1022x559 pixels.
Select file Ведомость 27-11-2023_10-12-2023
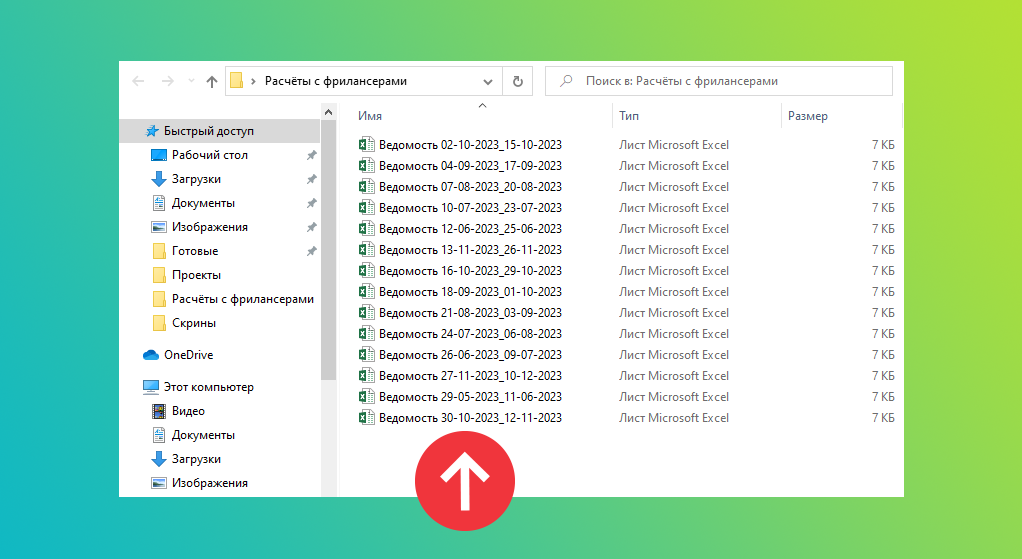470,376
